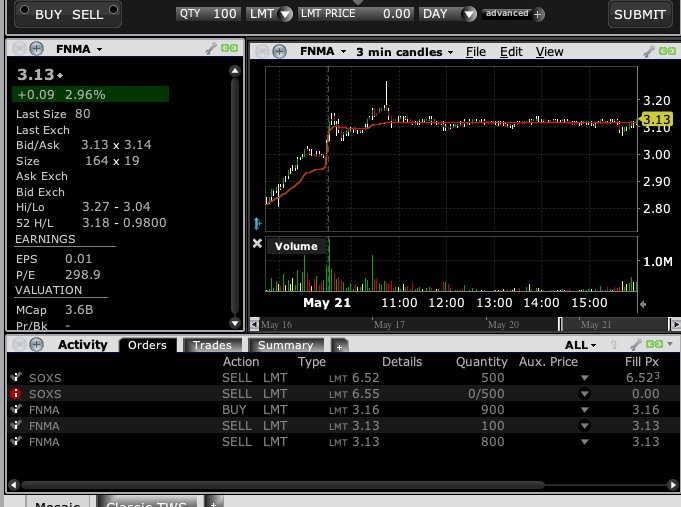The width and height of the screenshot is (681, 507).
Task: Click status icon of FNMA BUY order
Action: [x=16, y=409]
